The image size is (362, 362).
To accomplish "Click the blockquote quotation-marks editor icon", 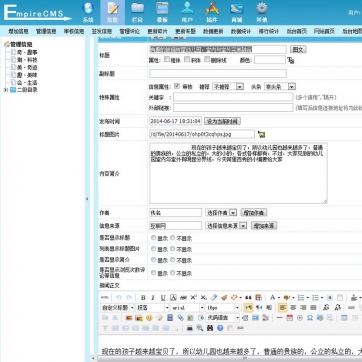I will click(x=248, y=298).
